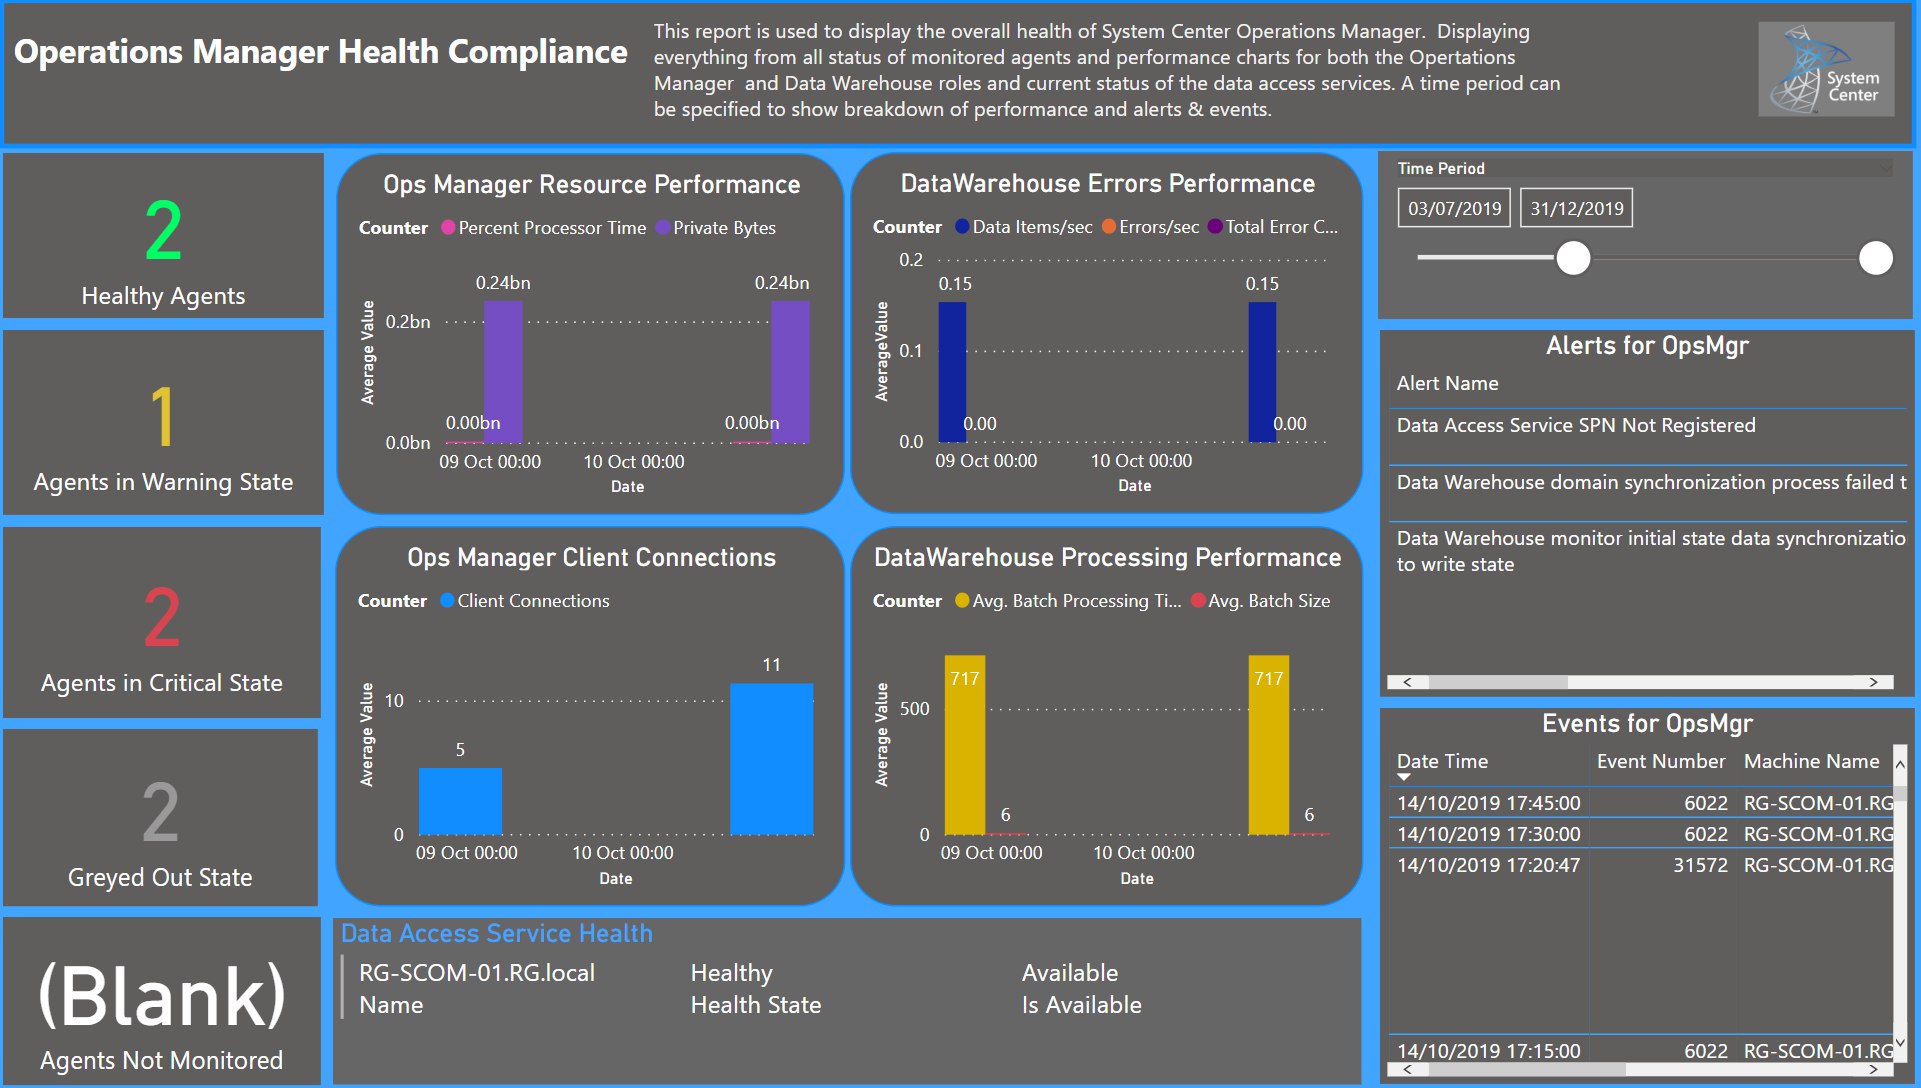The width and height of the screenshot is (1921, 1088).
Task: Click the Events vertical scrollbar track
Action: point(1900,905)
